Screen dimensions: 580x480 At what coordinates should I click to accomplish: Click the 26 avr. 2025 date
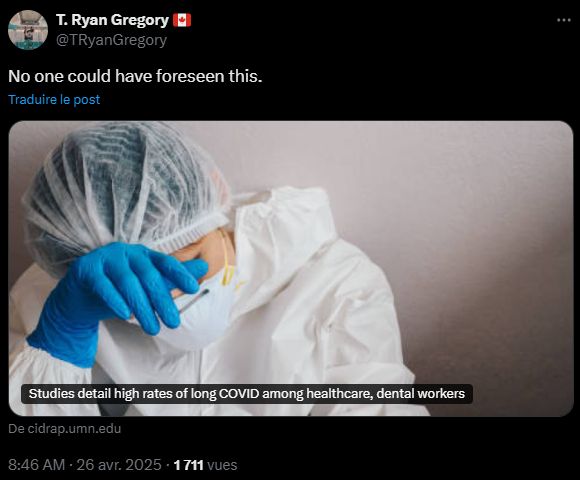click(x=119, y=465)
